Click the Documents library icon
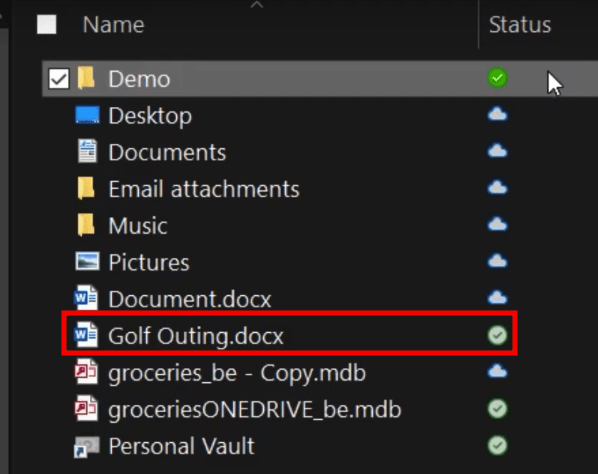The image size is (598, 474). tap(87, 151)
